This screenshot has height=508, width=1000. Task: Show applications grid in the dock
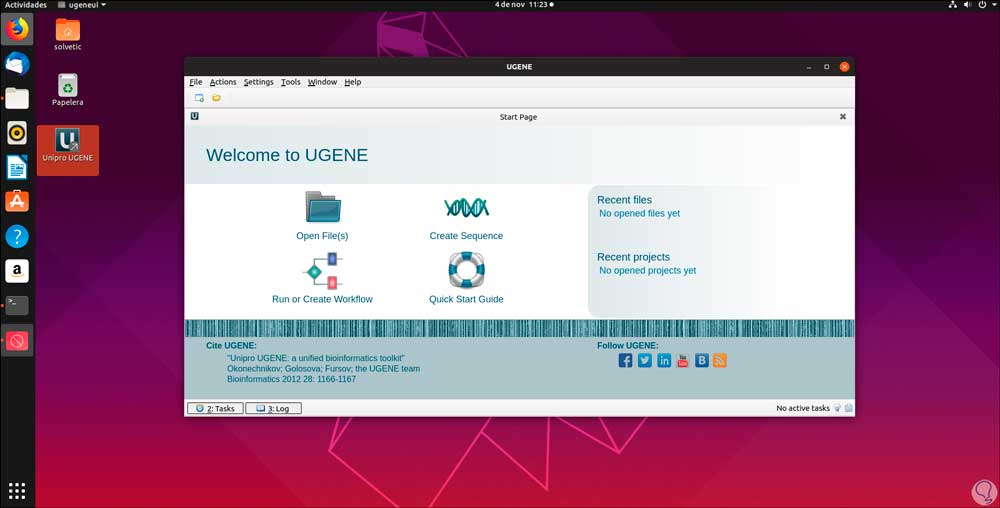tap(17, 490)
